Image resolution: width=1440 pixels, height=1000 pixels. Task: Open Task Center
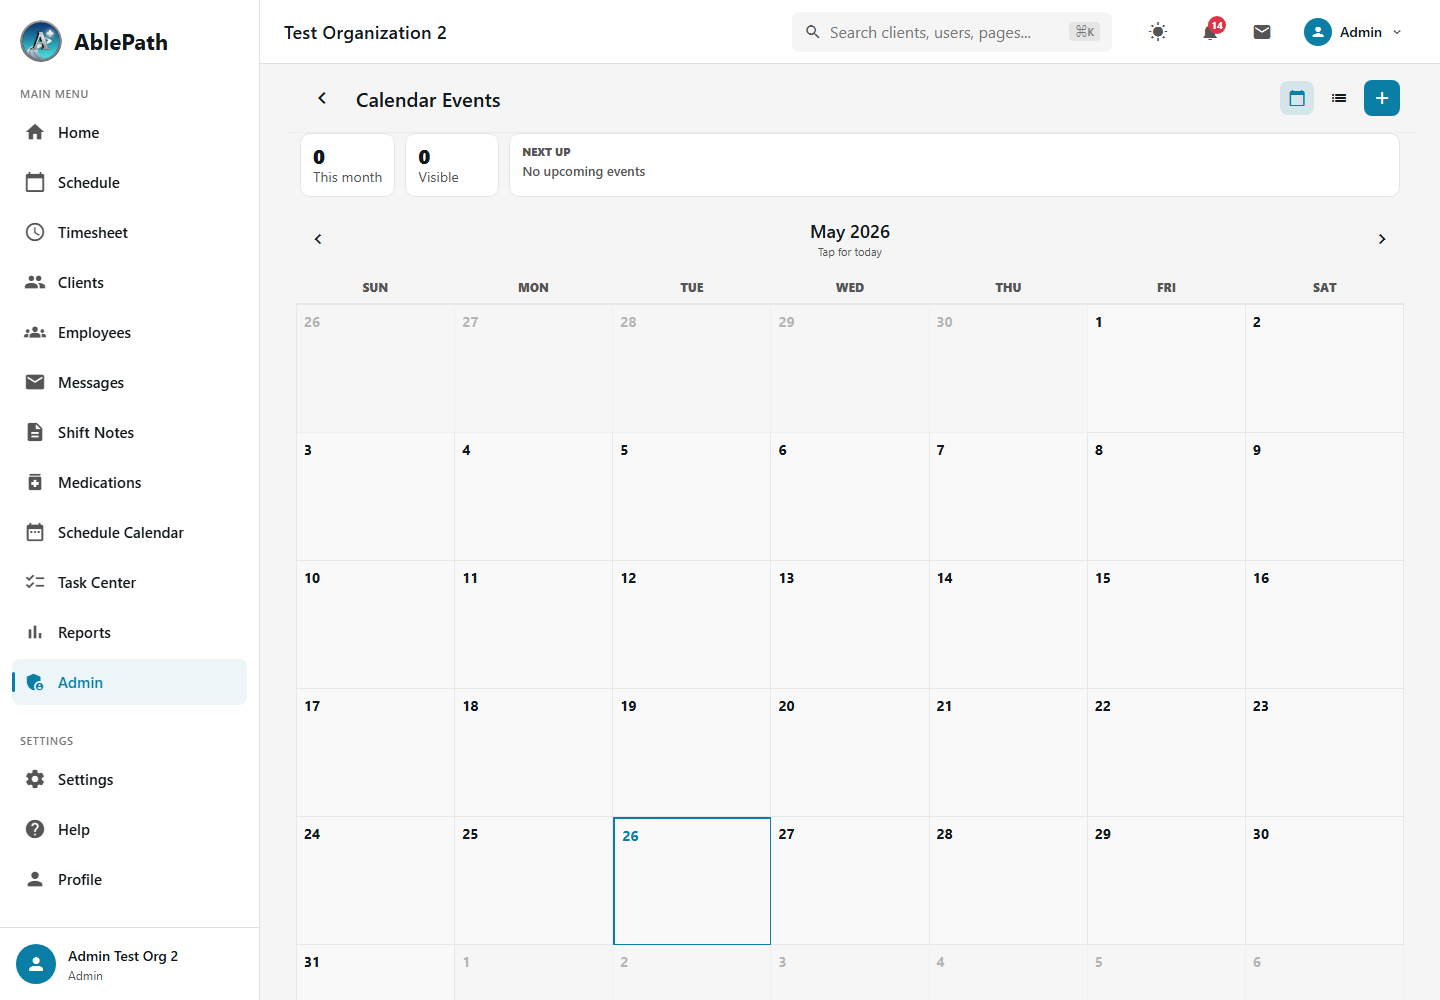129,582
